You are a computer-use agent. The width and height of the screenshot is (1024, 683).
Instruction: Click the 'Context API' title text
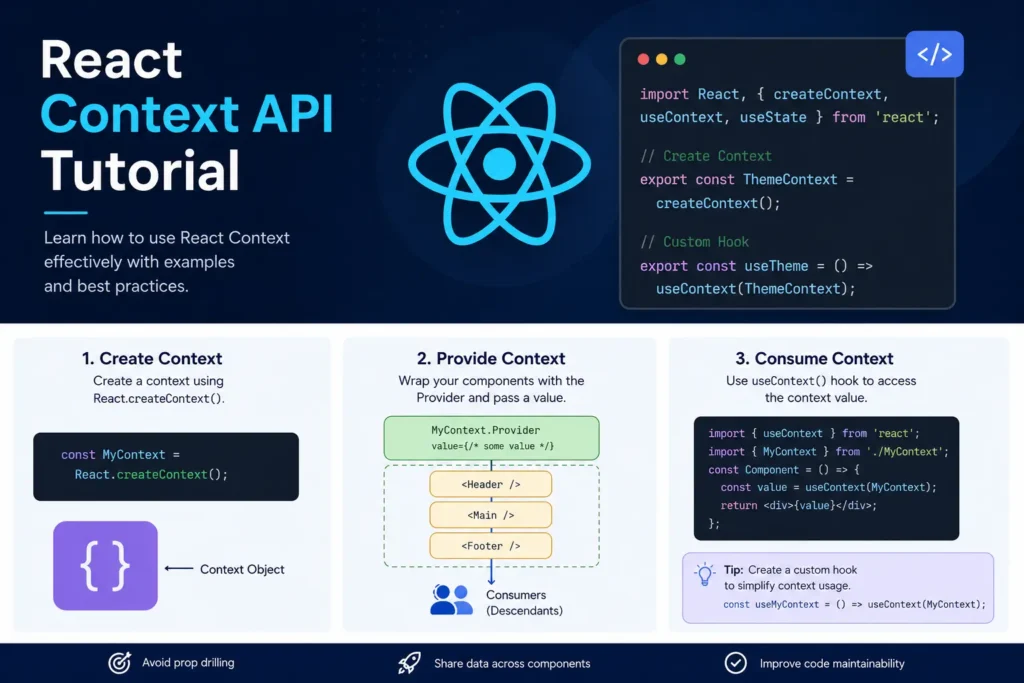pyautogui.click(x=187, y=114)
